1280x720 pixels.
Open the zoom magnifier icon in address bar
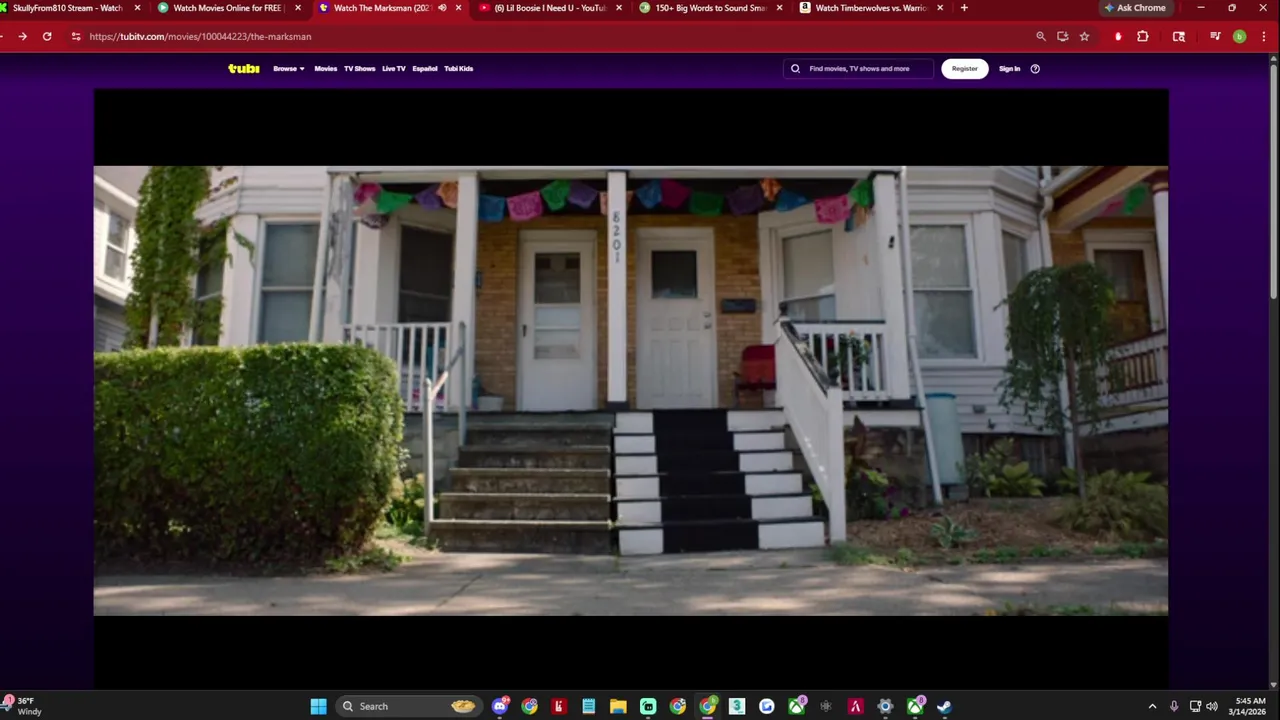pyautogui.click(x=1041, y=36)
